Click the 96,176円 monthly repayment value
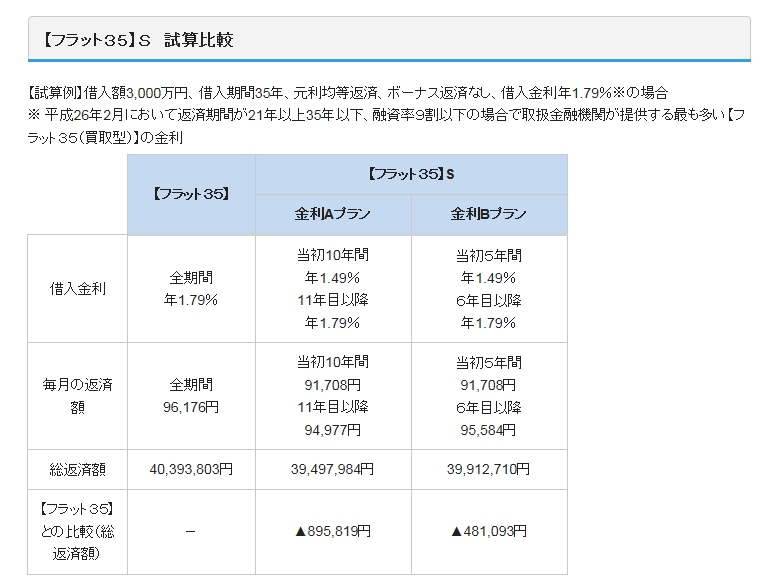Image resolution: width=781 pixels, height=587 pixels. (x=191, y=408)
